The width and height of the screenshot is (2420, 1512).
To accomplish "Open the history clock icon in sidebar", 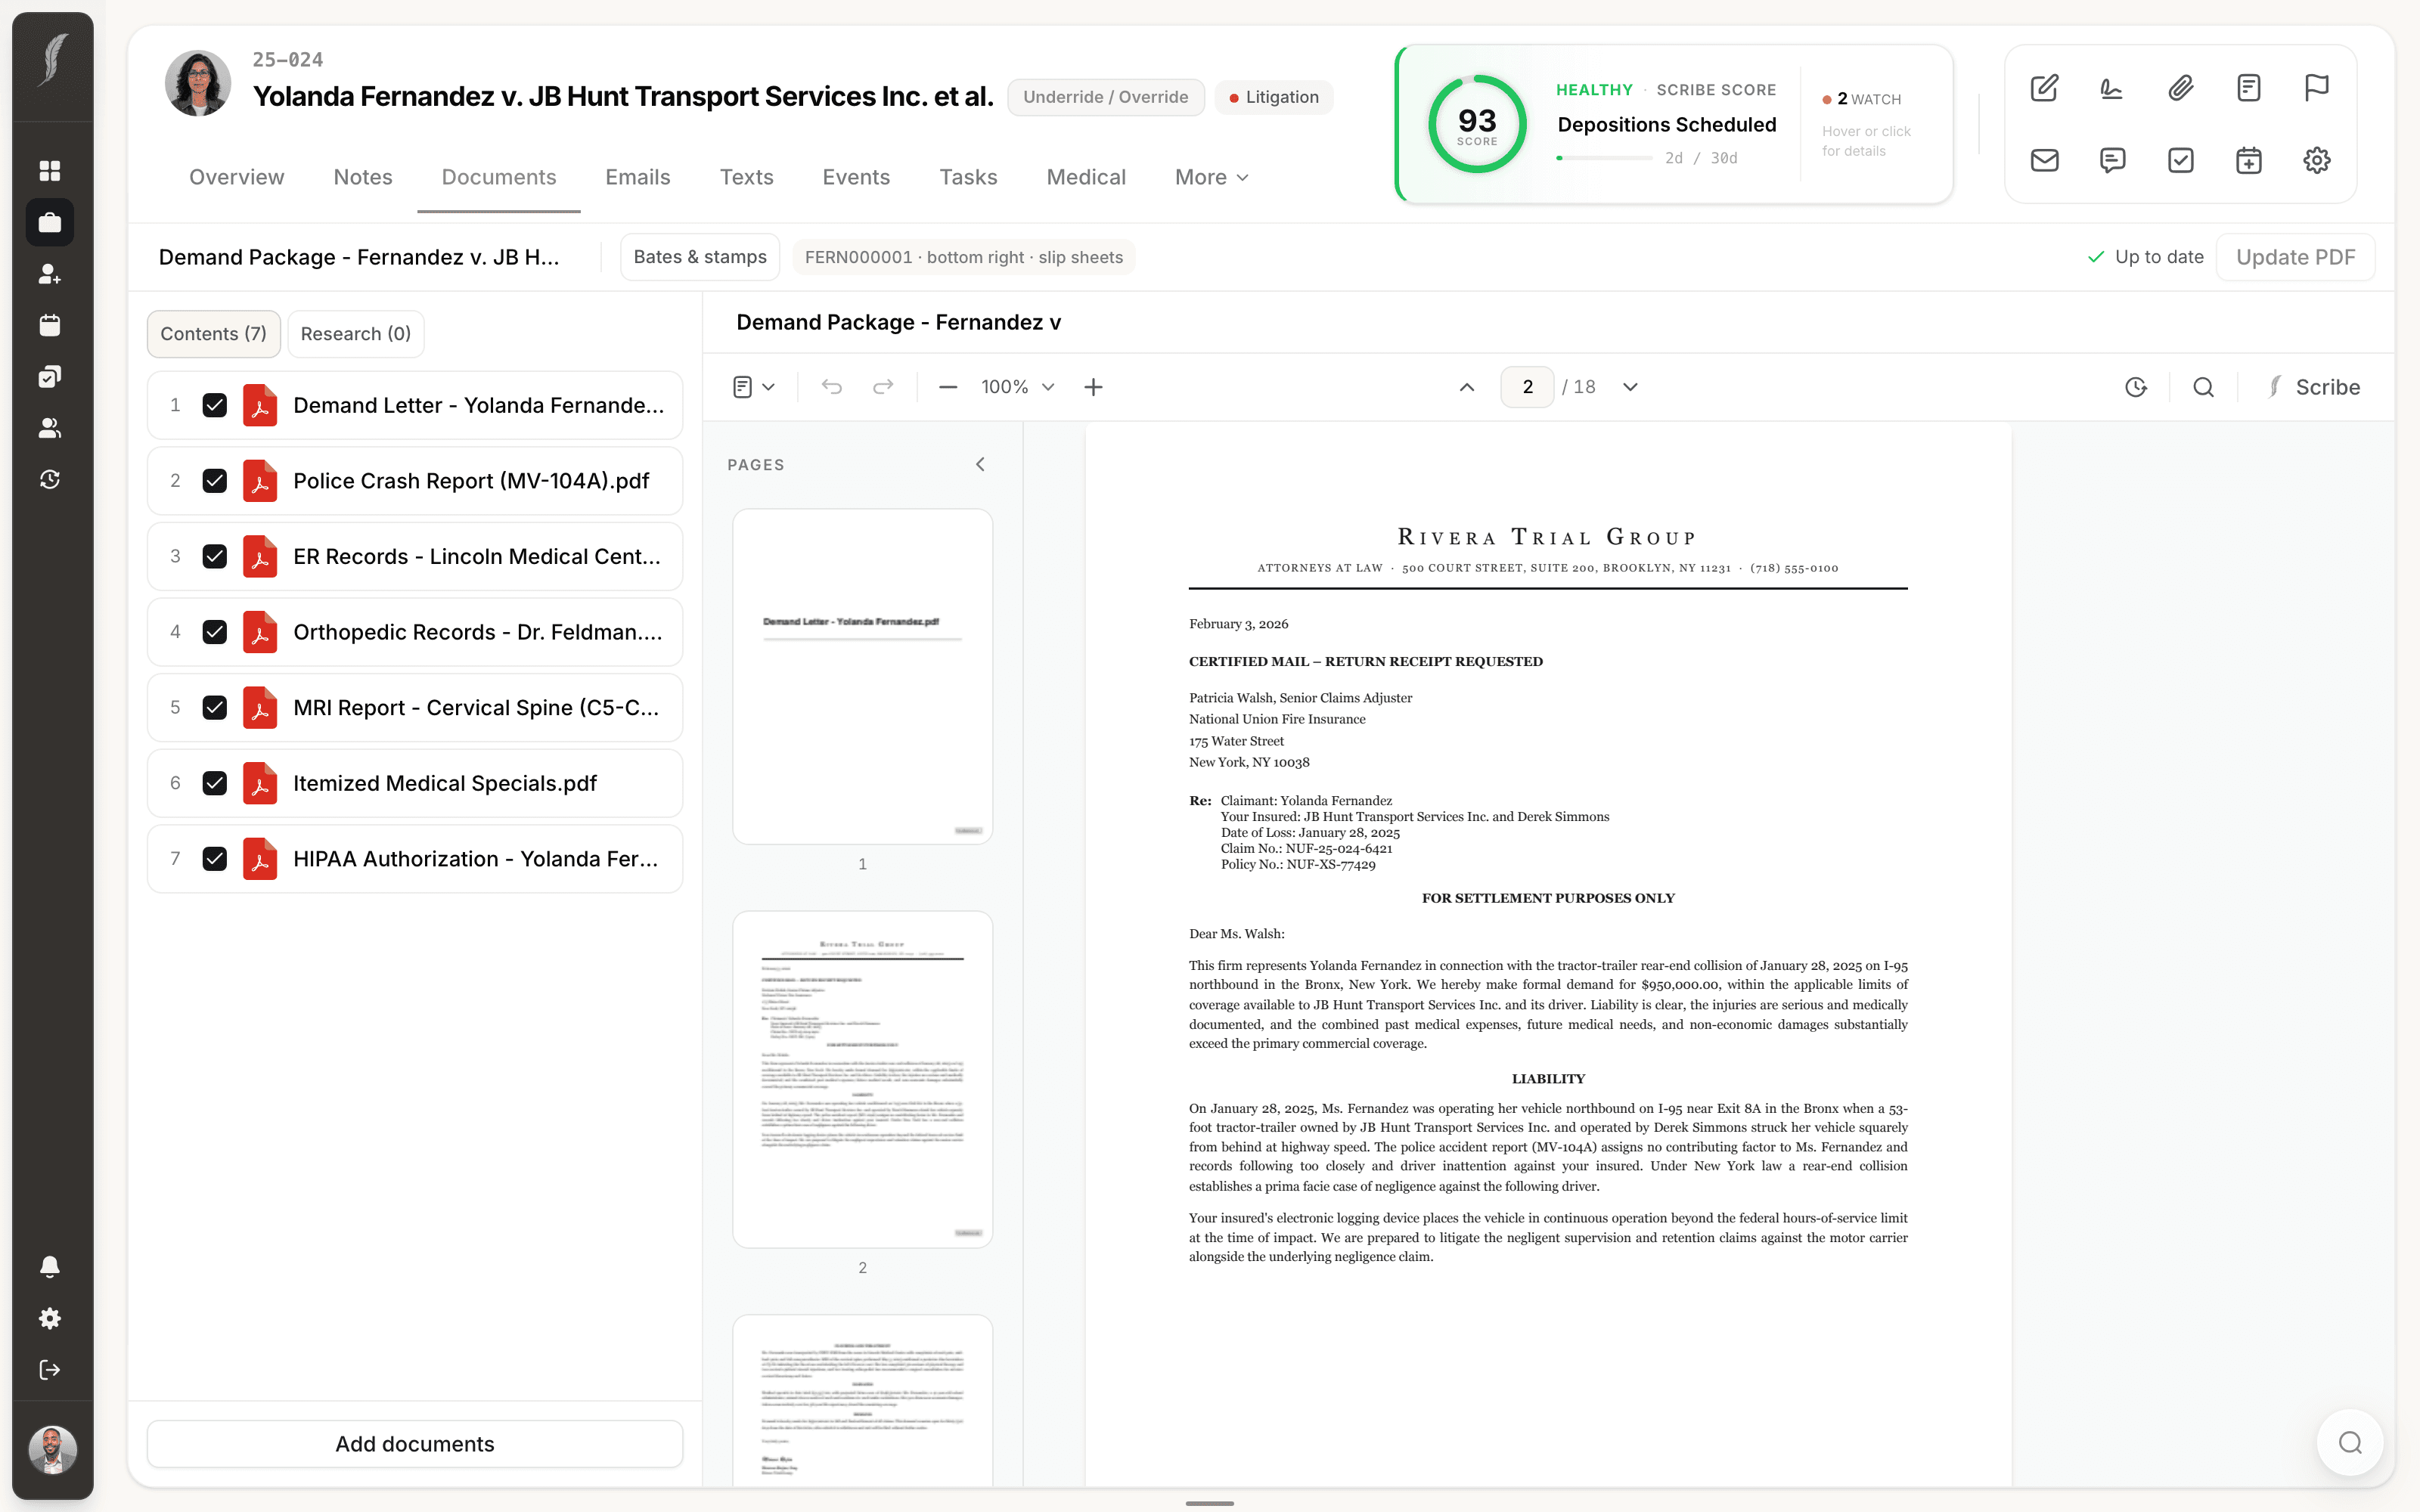I will coord(49,480).
